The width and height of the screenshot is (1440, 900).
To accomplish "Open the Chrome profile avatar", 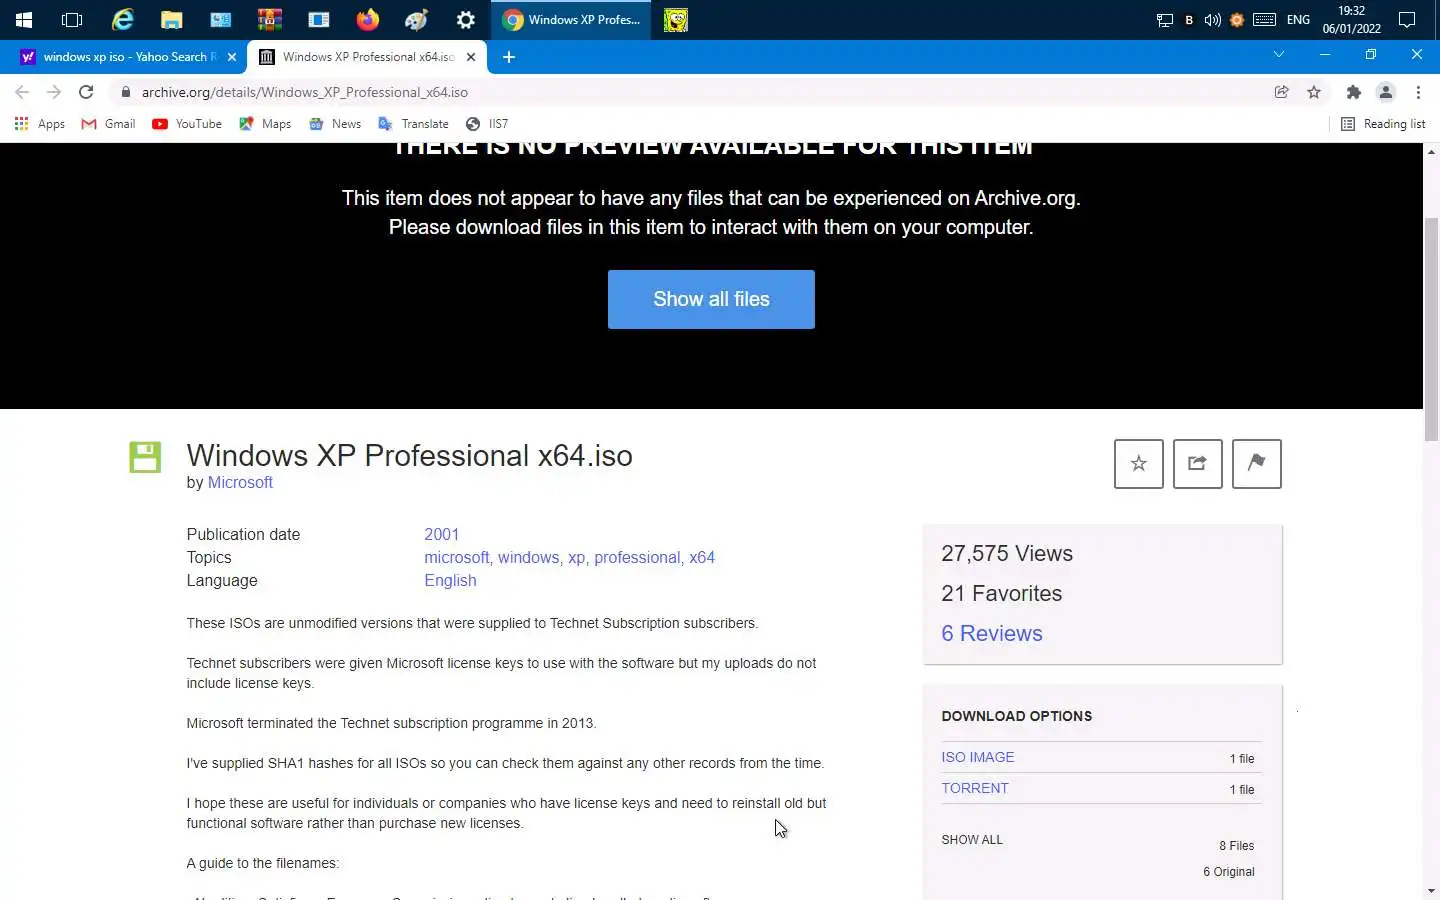I will 1386,92.
